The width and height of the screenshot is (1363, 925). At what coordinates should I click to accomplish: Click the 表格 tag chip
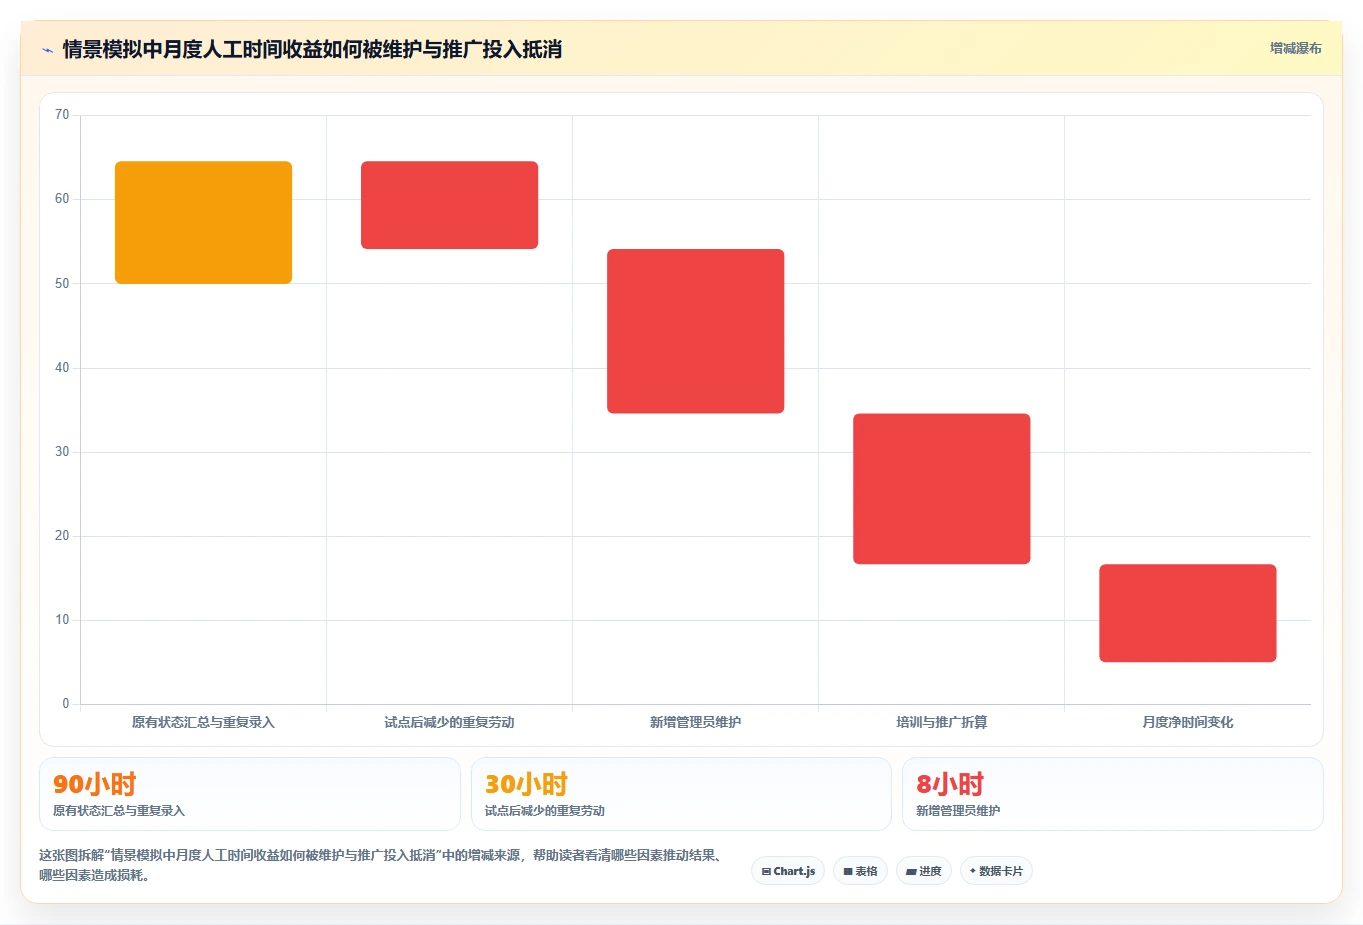(860, 871)
